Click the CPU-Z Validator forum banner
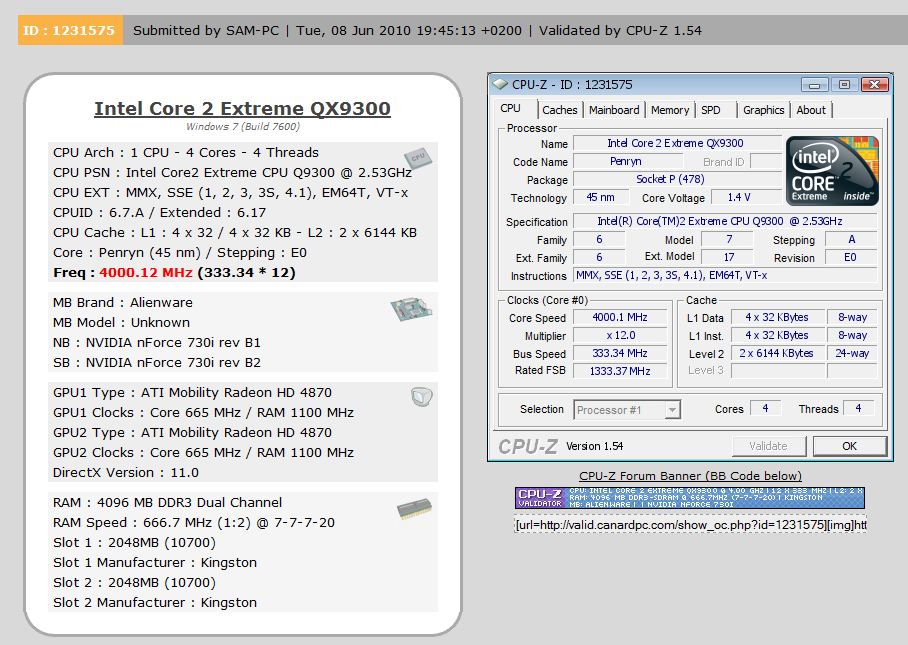Screen dimensions: 908x645 pyautogui.click(x=690, y=498)
